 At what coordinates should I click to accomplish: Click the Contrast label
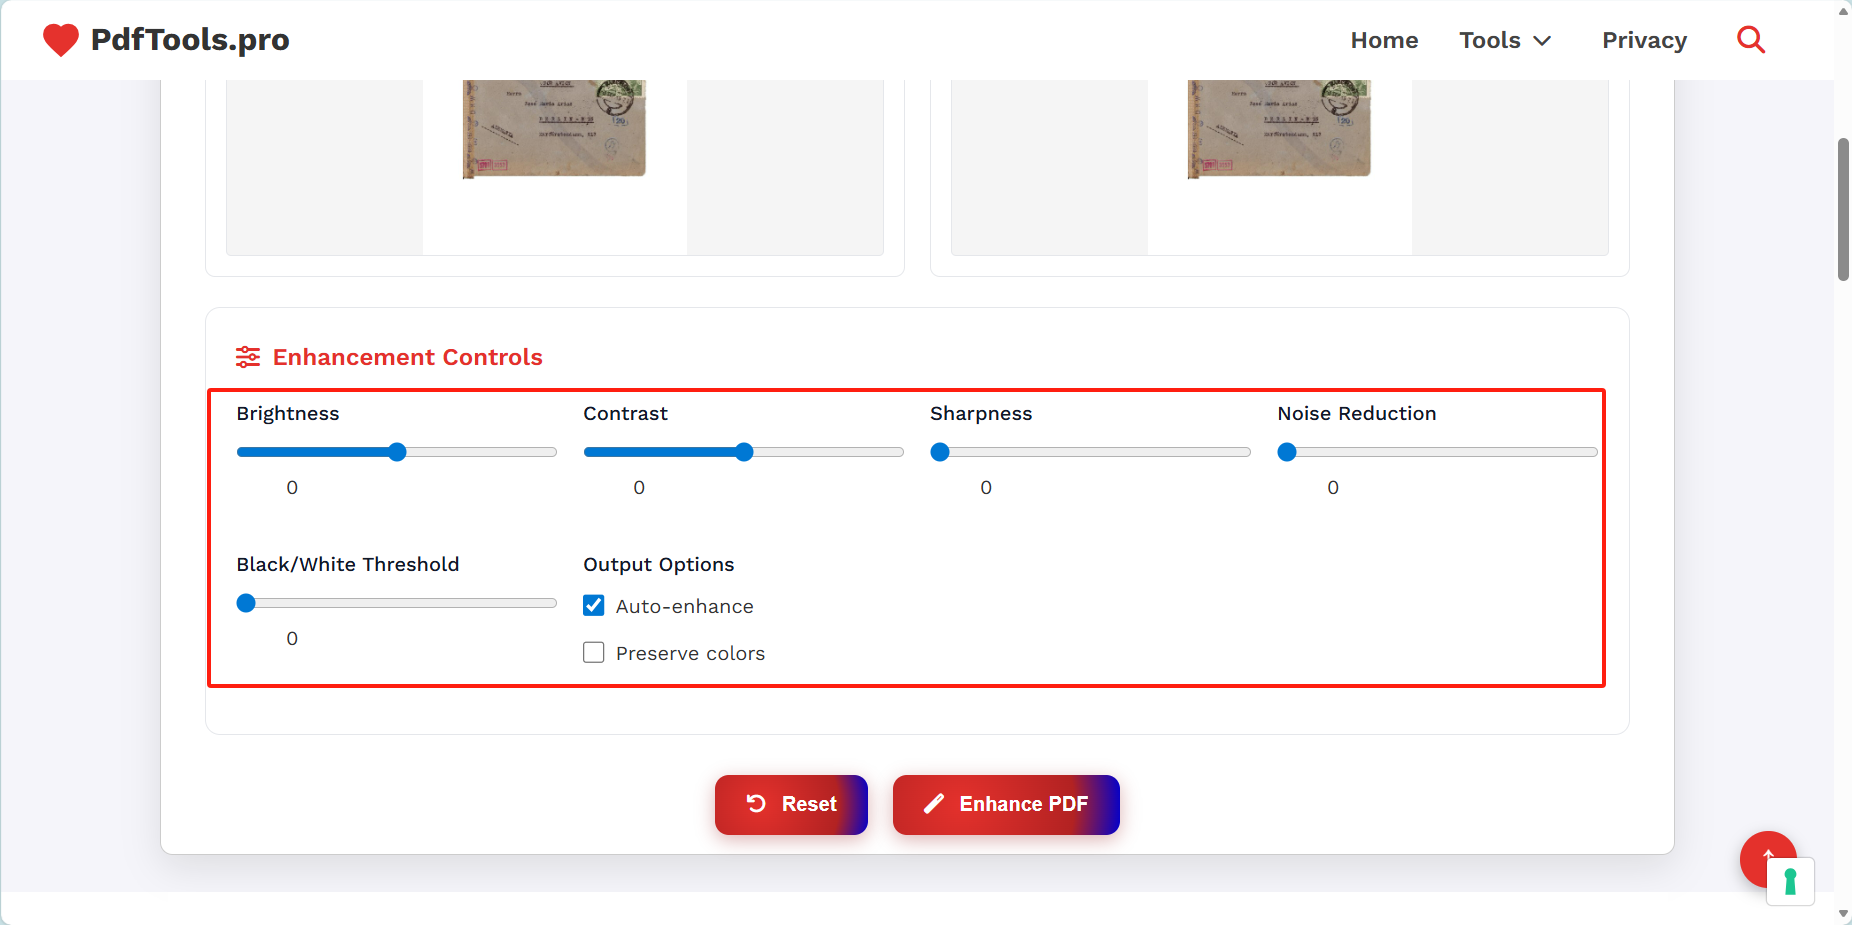click(x=626, y=414)
